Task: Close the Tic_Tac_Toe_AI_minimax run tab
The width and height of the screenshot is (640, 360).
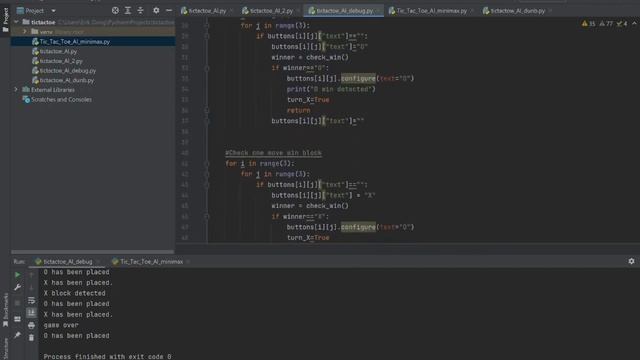Action: [x=188, y=262]
